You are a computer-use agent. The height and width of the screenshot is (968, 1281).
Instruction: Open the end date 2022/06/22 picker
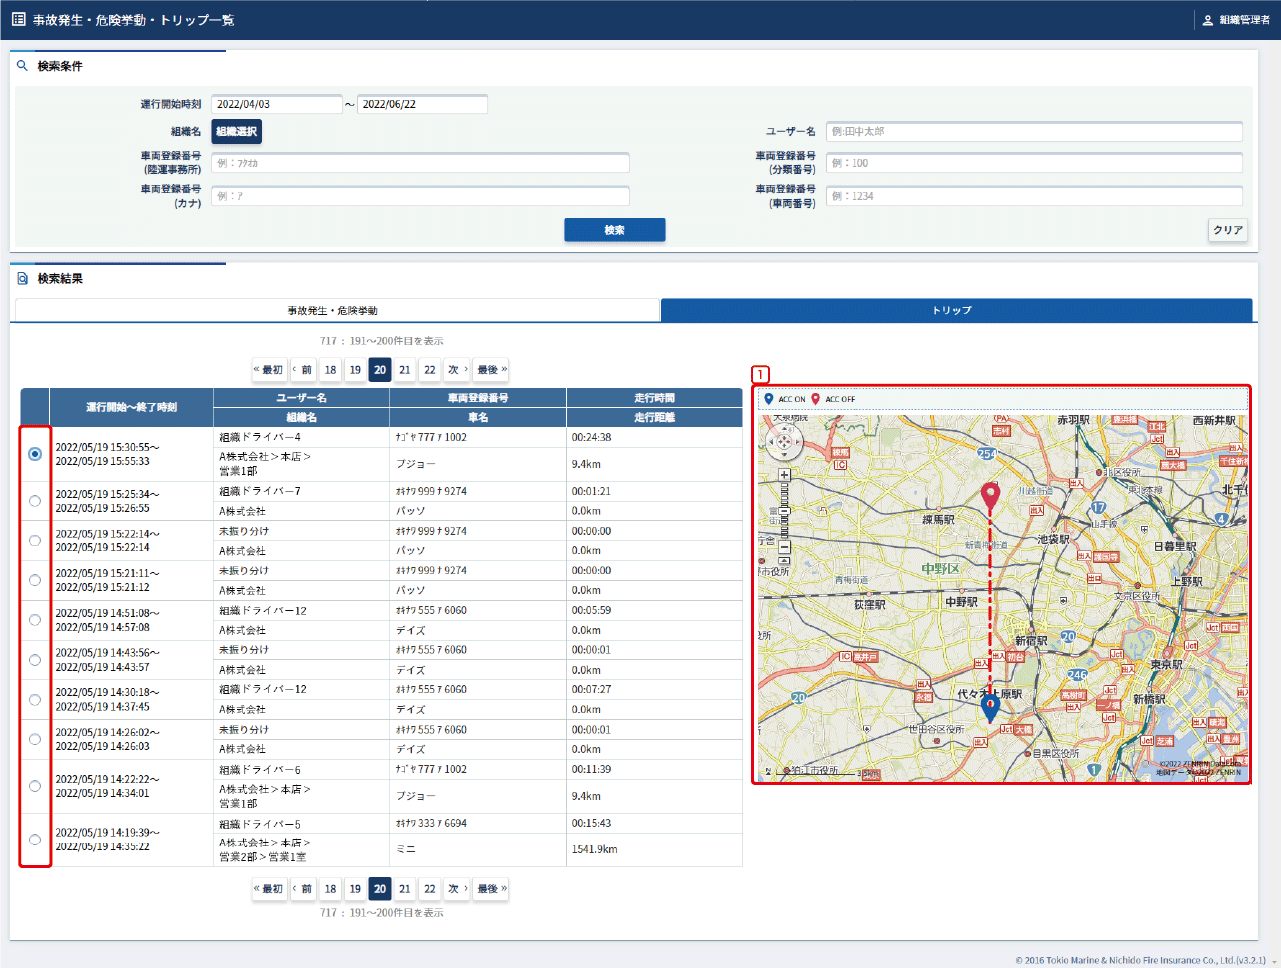coord(422,104)
